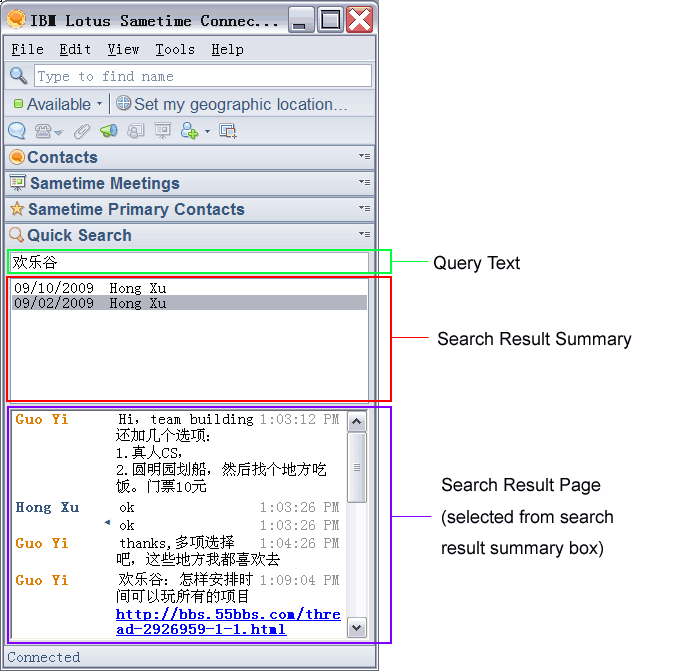Focus the Type to find name field
673x671 pixels.
pos(203,76)
